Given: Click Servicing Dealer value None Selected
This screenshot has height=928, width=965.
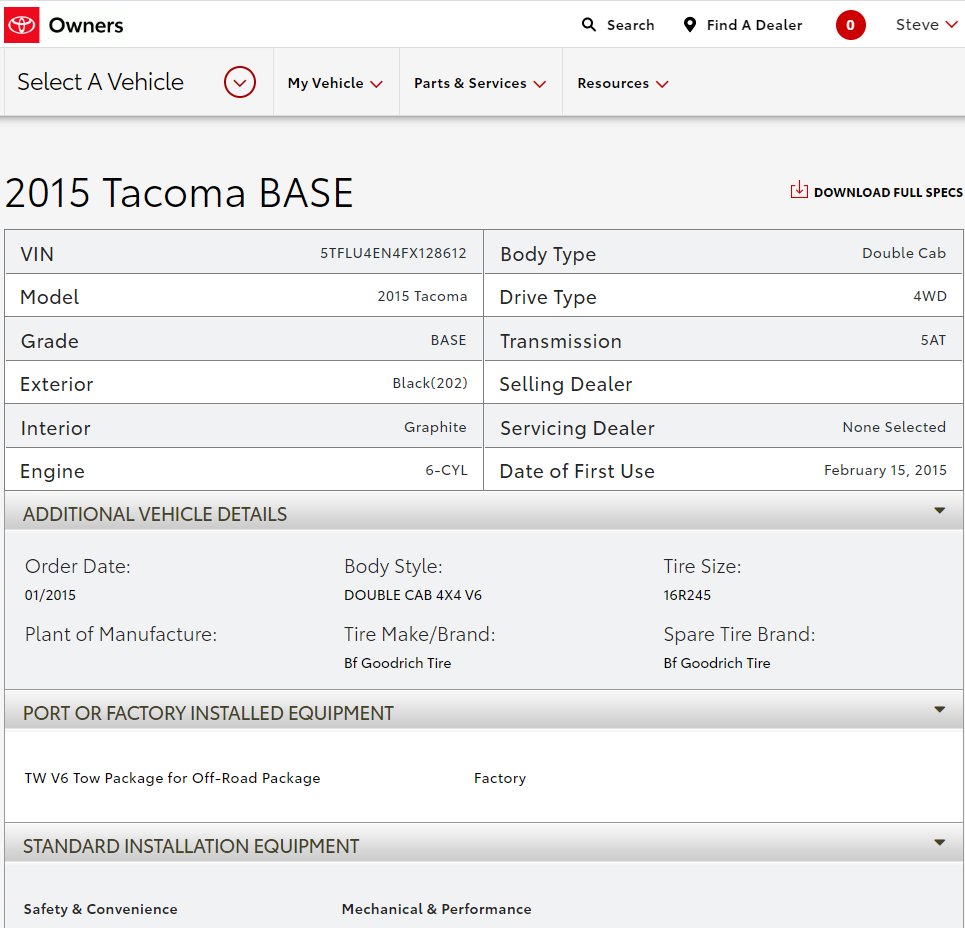Looking at the screenshot, I should coord(894,427).
